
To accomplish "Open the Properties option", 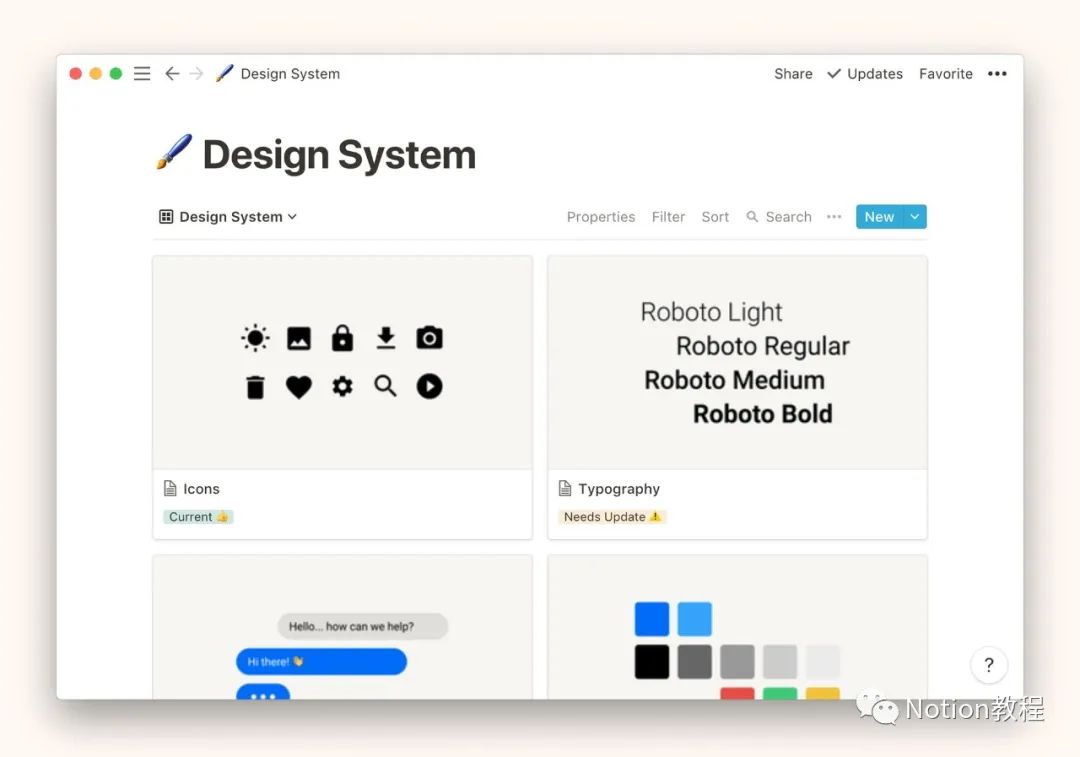I will point(601,217).
